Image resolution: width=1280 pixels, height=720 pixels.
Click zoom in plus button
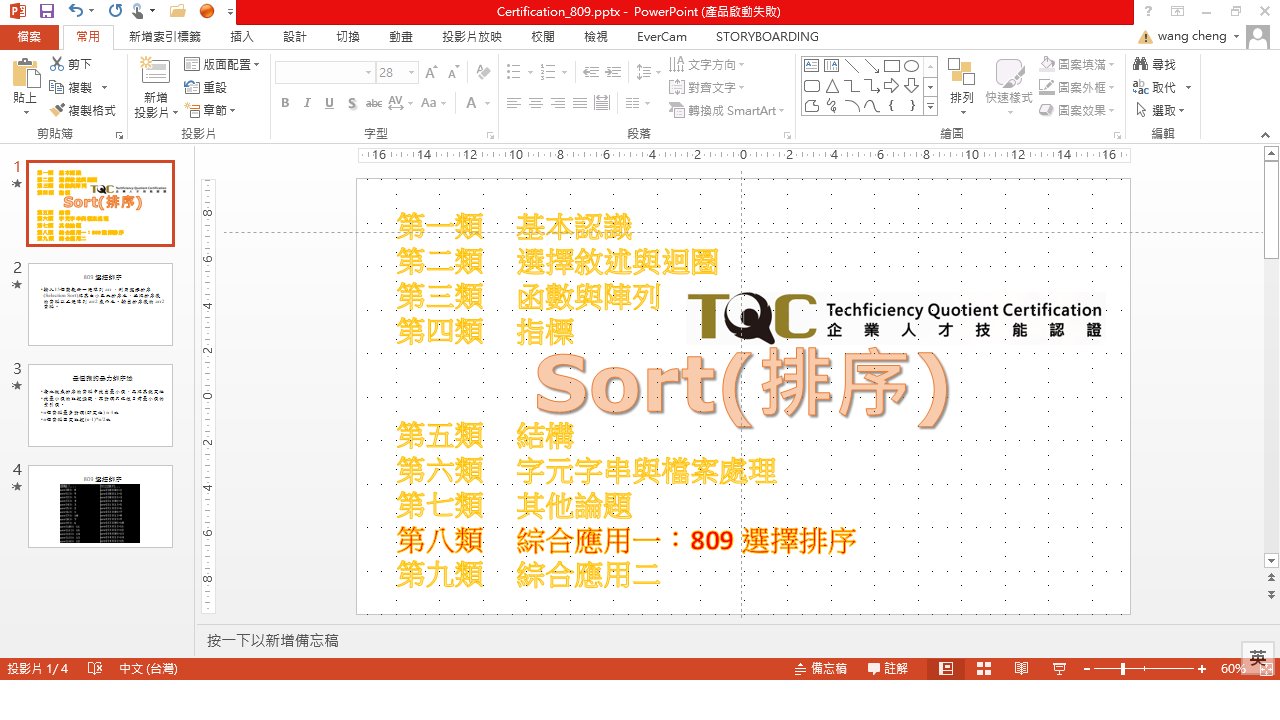pos(1202,669)
